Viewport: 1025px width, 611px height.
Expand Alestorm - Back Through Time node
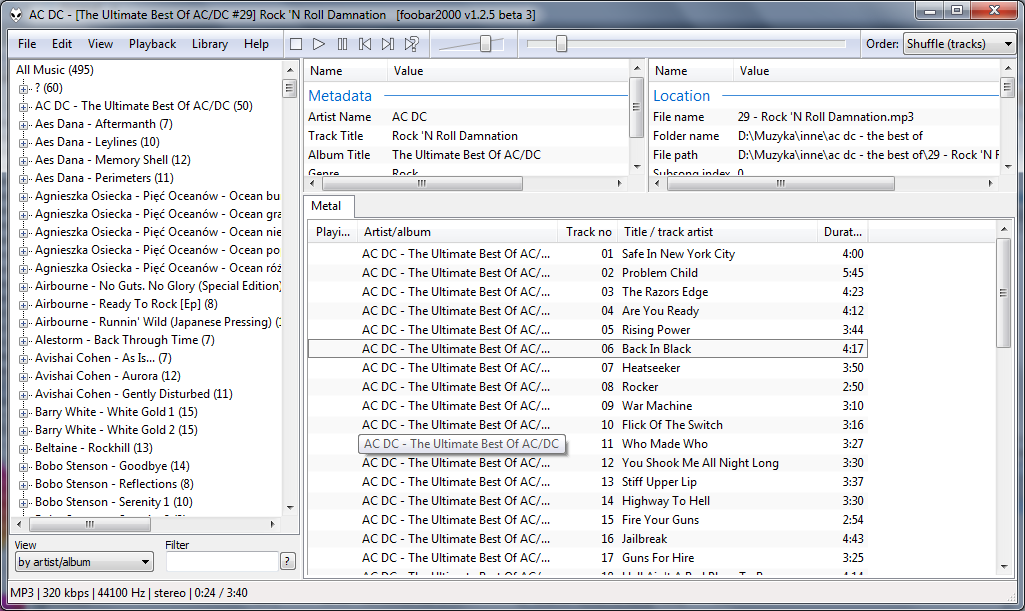(x=24, y=340)
